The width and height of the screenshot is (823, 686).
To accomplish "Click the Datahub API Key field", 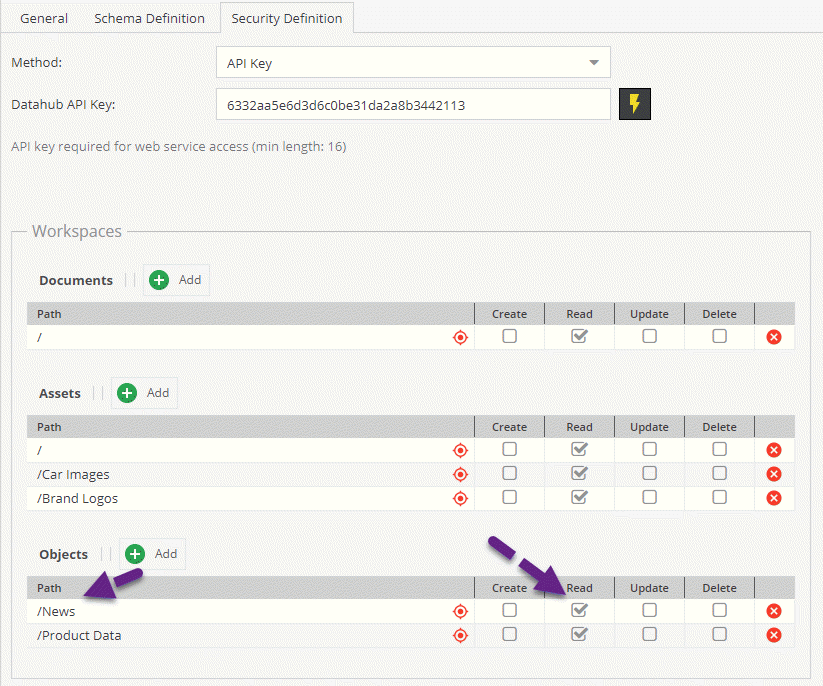I will [412, 105].
